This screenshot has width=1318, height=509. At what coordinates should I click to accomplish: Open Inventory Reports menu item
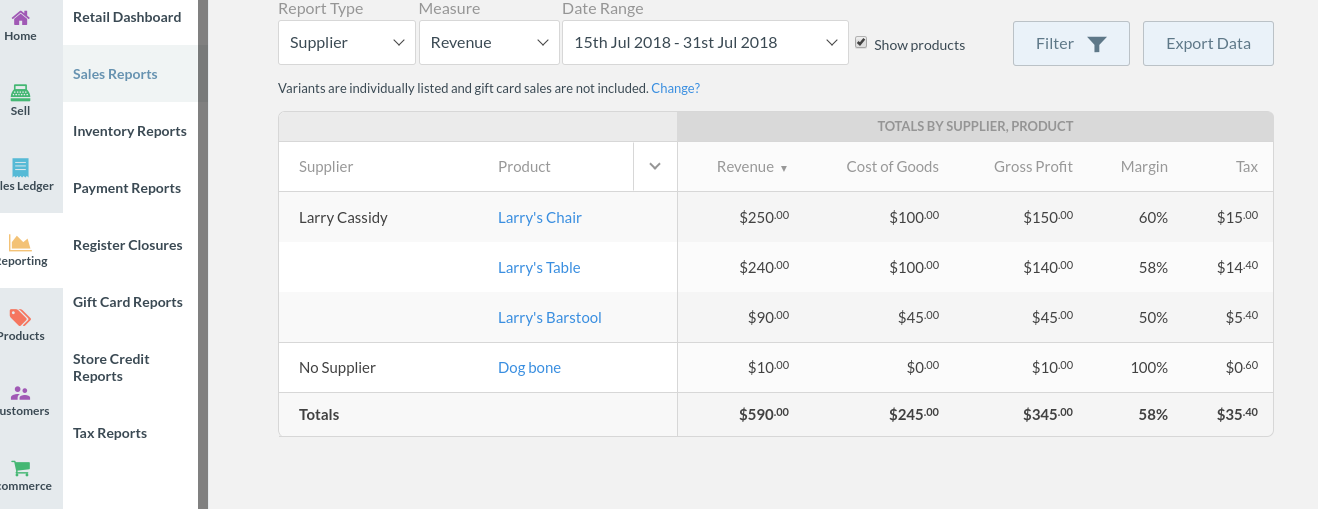point(130,131)
